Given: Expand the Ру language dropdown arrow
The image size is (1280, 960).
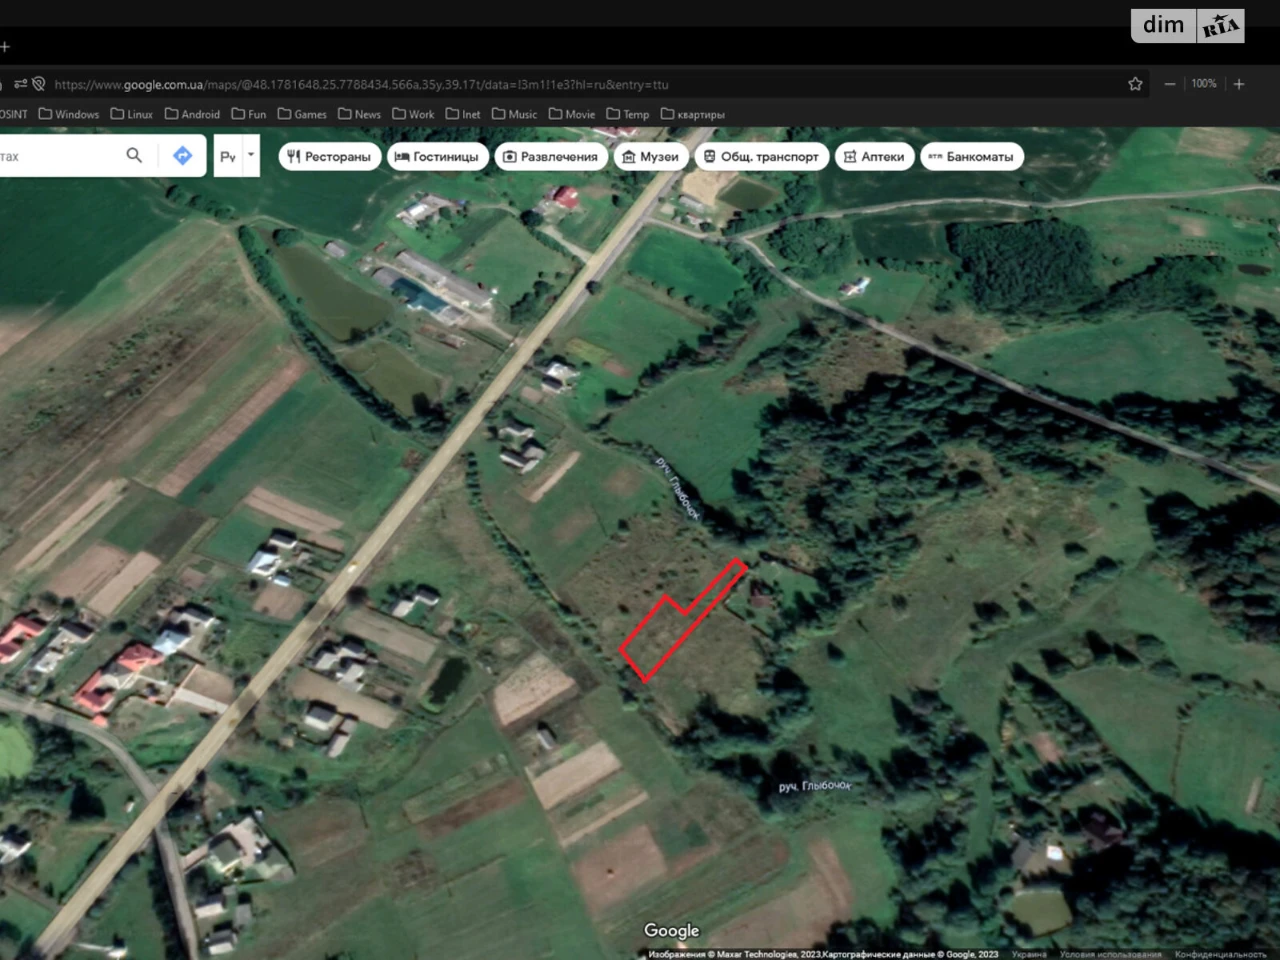Looking at the screenshot, I should tap(251, 155).
